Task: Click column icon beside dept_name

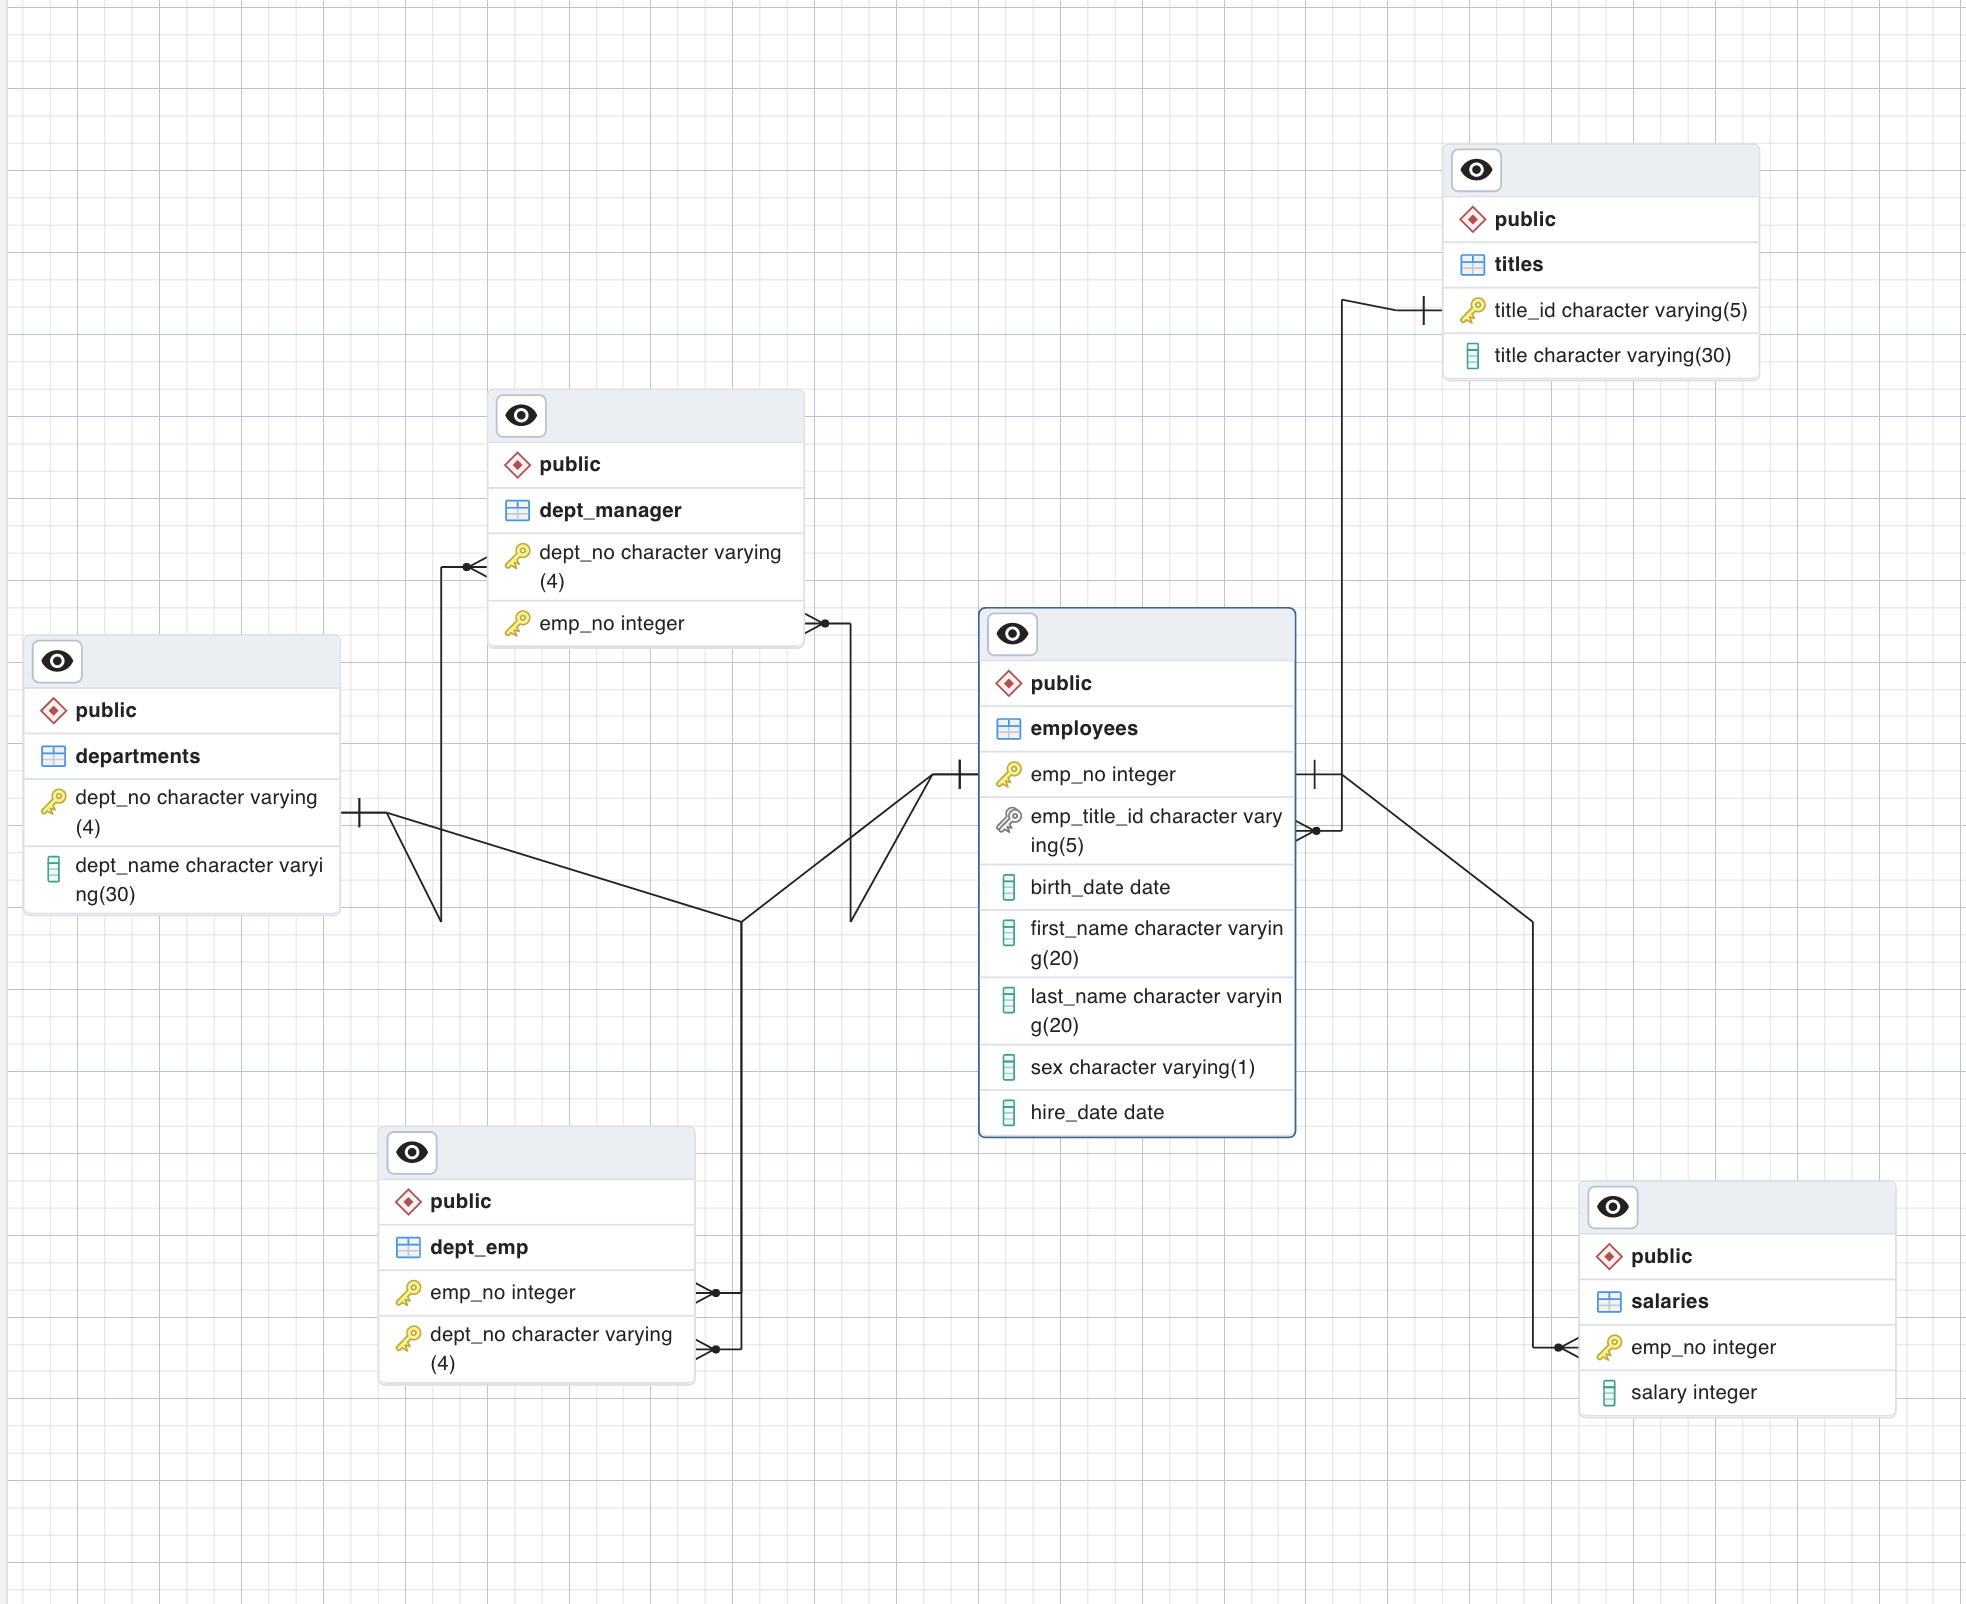Action: [x=53, y=869]
